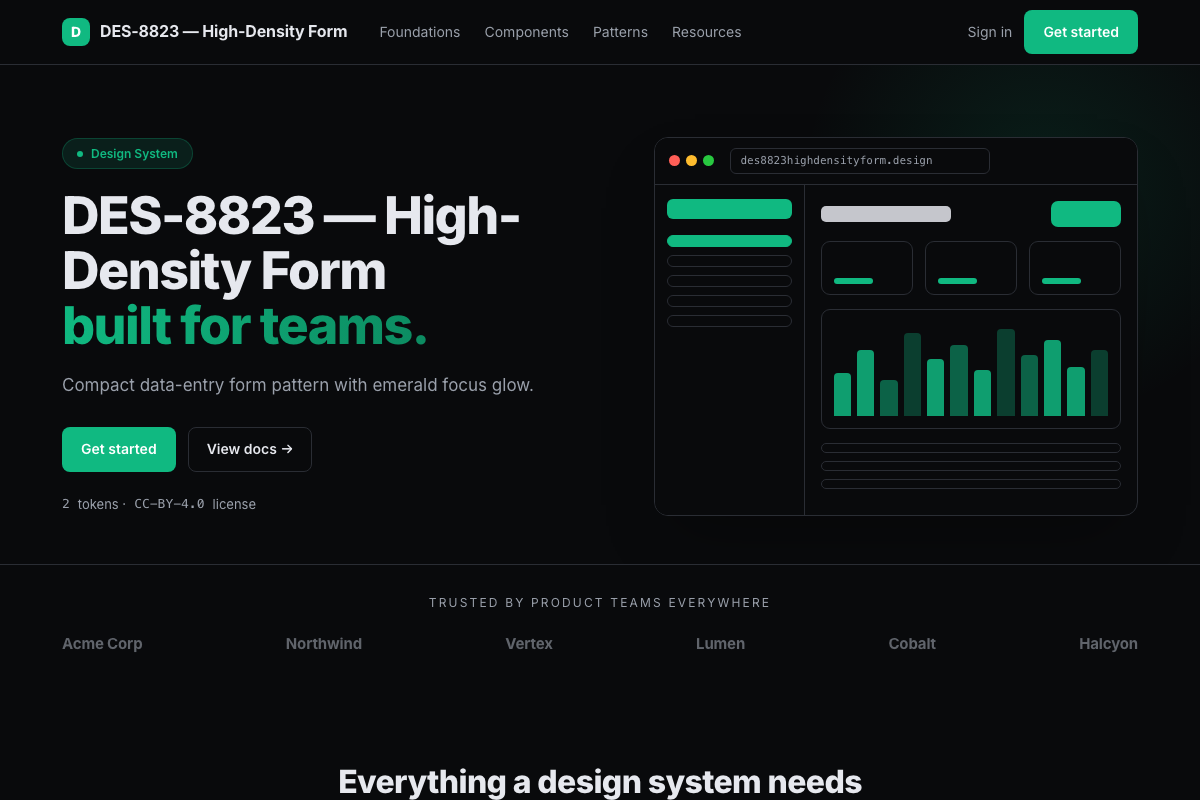1200x800 pixels.
Task: Click the Northwind logo text
Action: tap(324, 644)
